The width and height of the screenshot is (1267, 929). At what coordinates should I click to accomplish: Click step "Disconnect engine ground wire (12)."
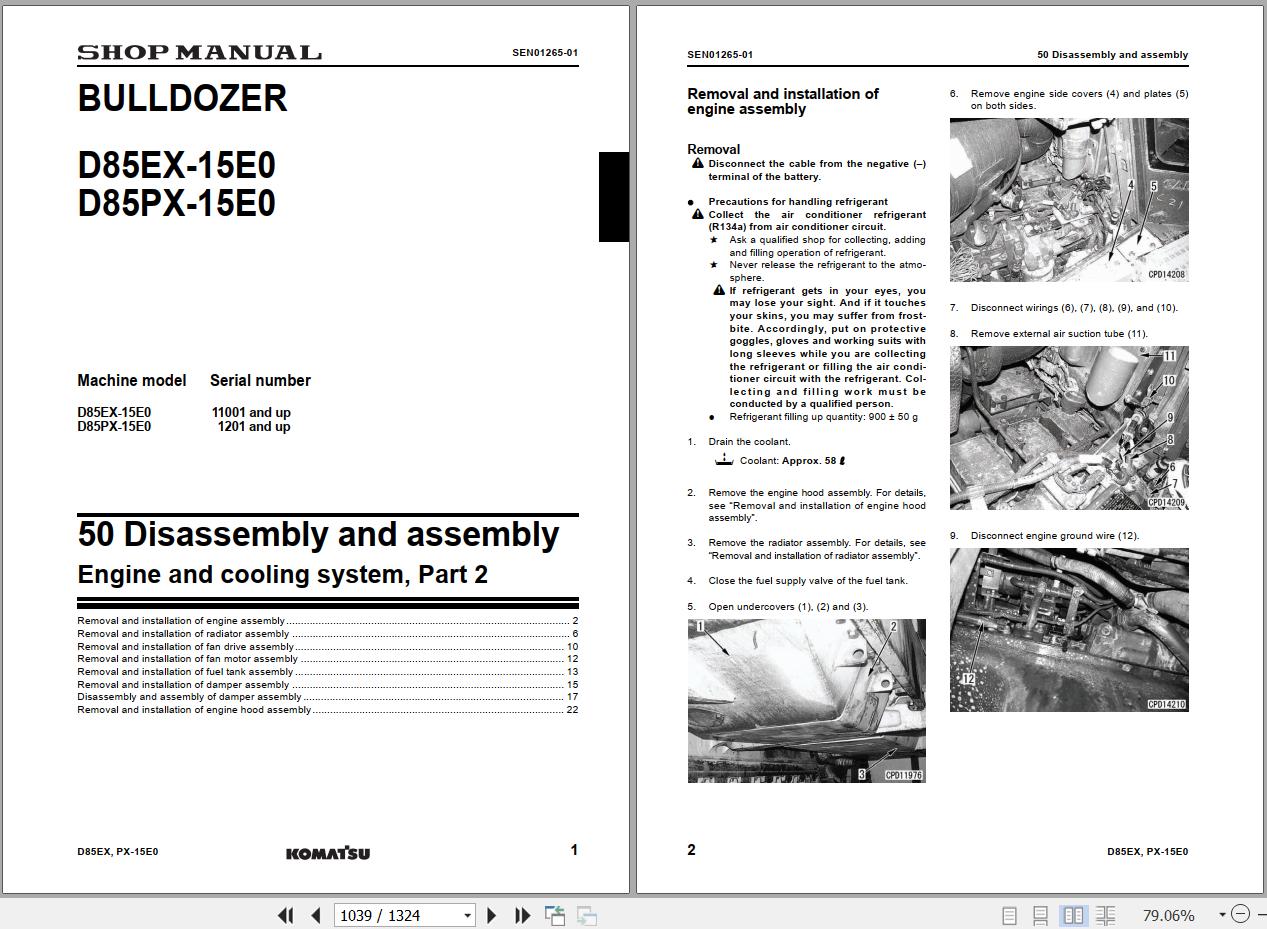pos(1055,536)
